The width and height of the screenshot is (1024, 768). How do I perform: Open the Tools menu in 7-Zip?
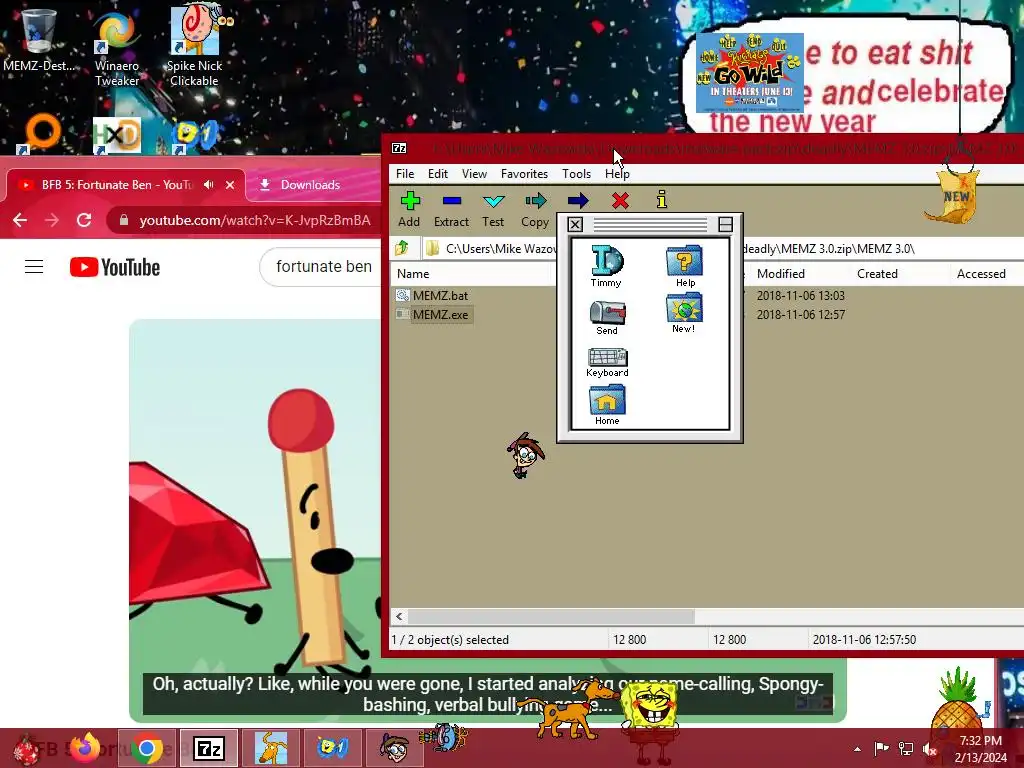[x=576, y=174]
